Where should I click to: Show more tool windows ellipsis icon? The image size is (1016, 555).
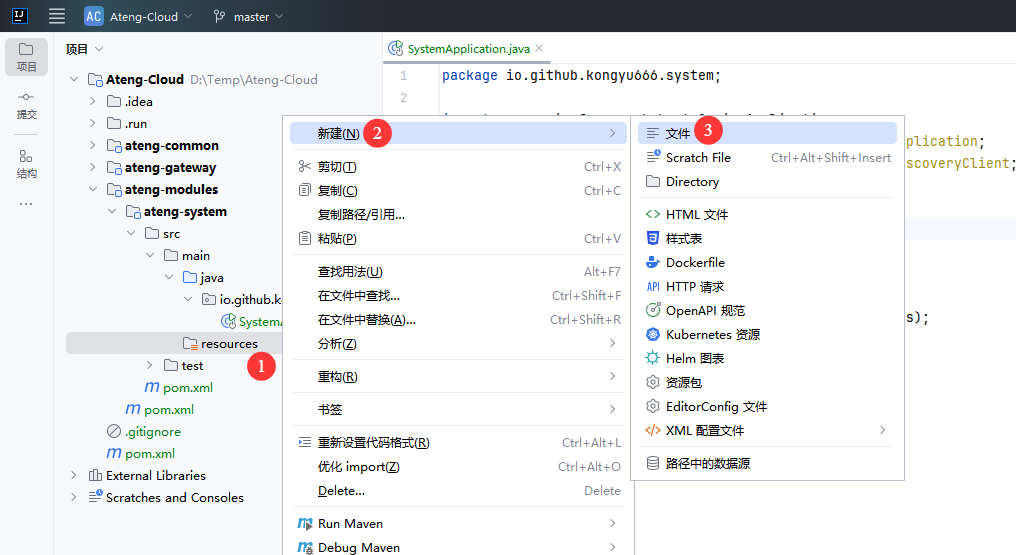coord(26,204)
